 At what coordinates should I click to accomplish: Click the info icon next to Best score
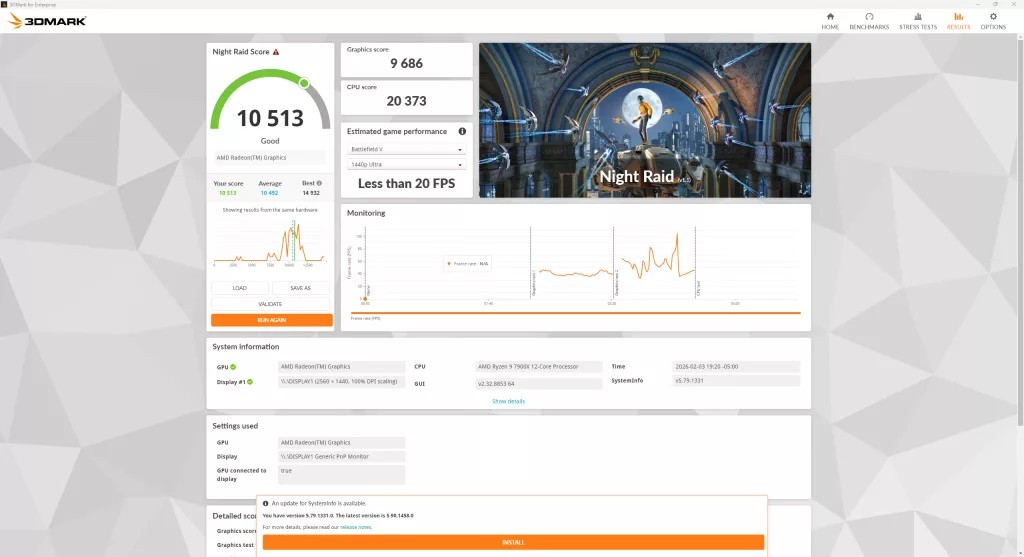pyautogui.click(x=319, y=183)
